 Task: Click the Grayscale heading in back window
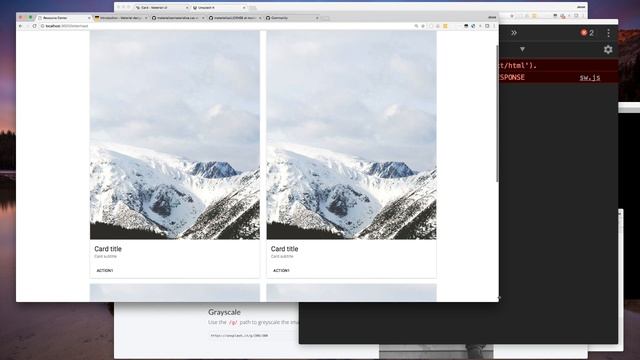(224, 312)
